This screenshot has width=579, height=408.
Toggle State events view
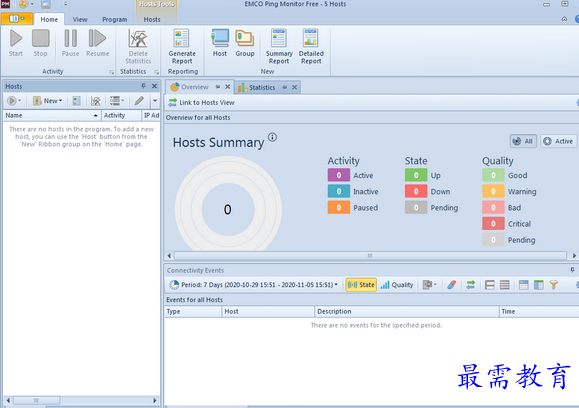[361, 285]
